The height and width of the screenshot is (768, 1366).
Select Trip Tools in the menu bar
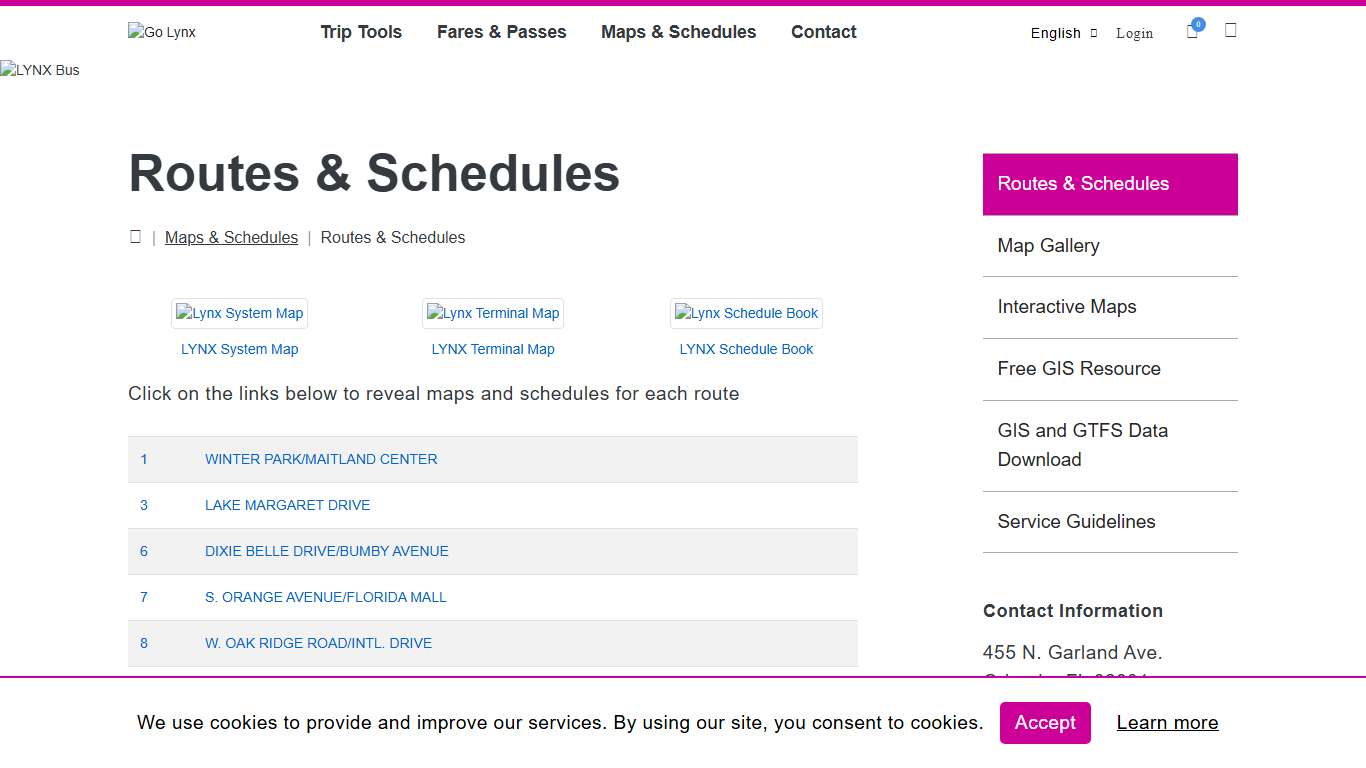pos(361,32)
